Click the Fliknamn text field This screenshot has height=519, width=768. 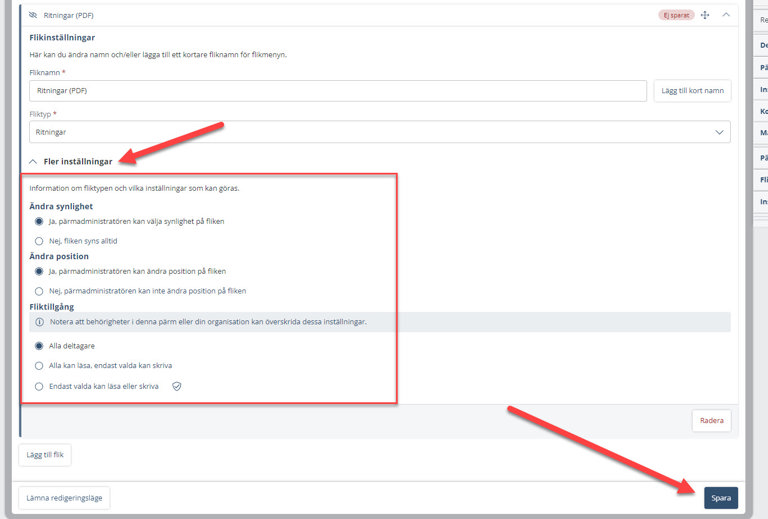[338, 91]
